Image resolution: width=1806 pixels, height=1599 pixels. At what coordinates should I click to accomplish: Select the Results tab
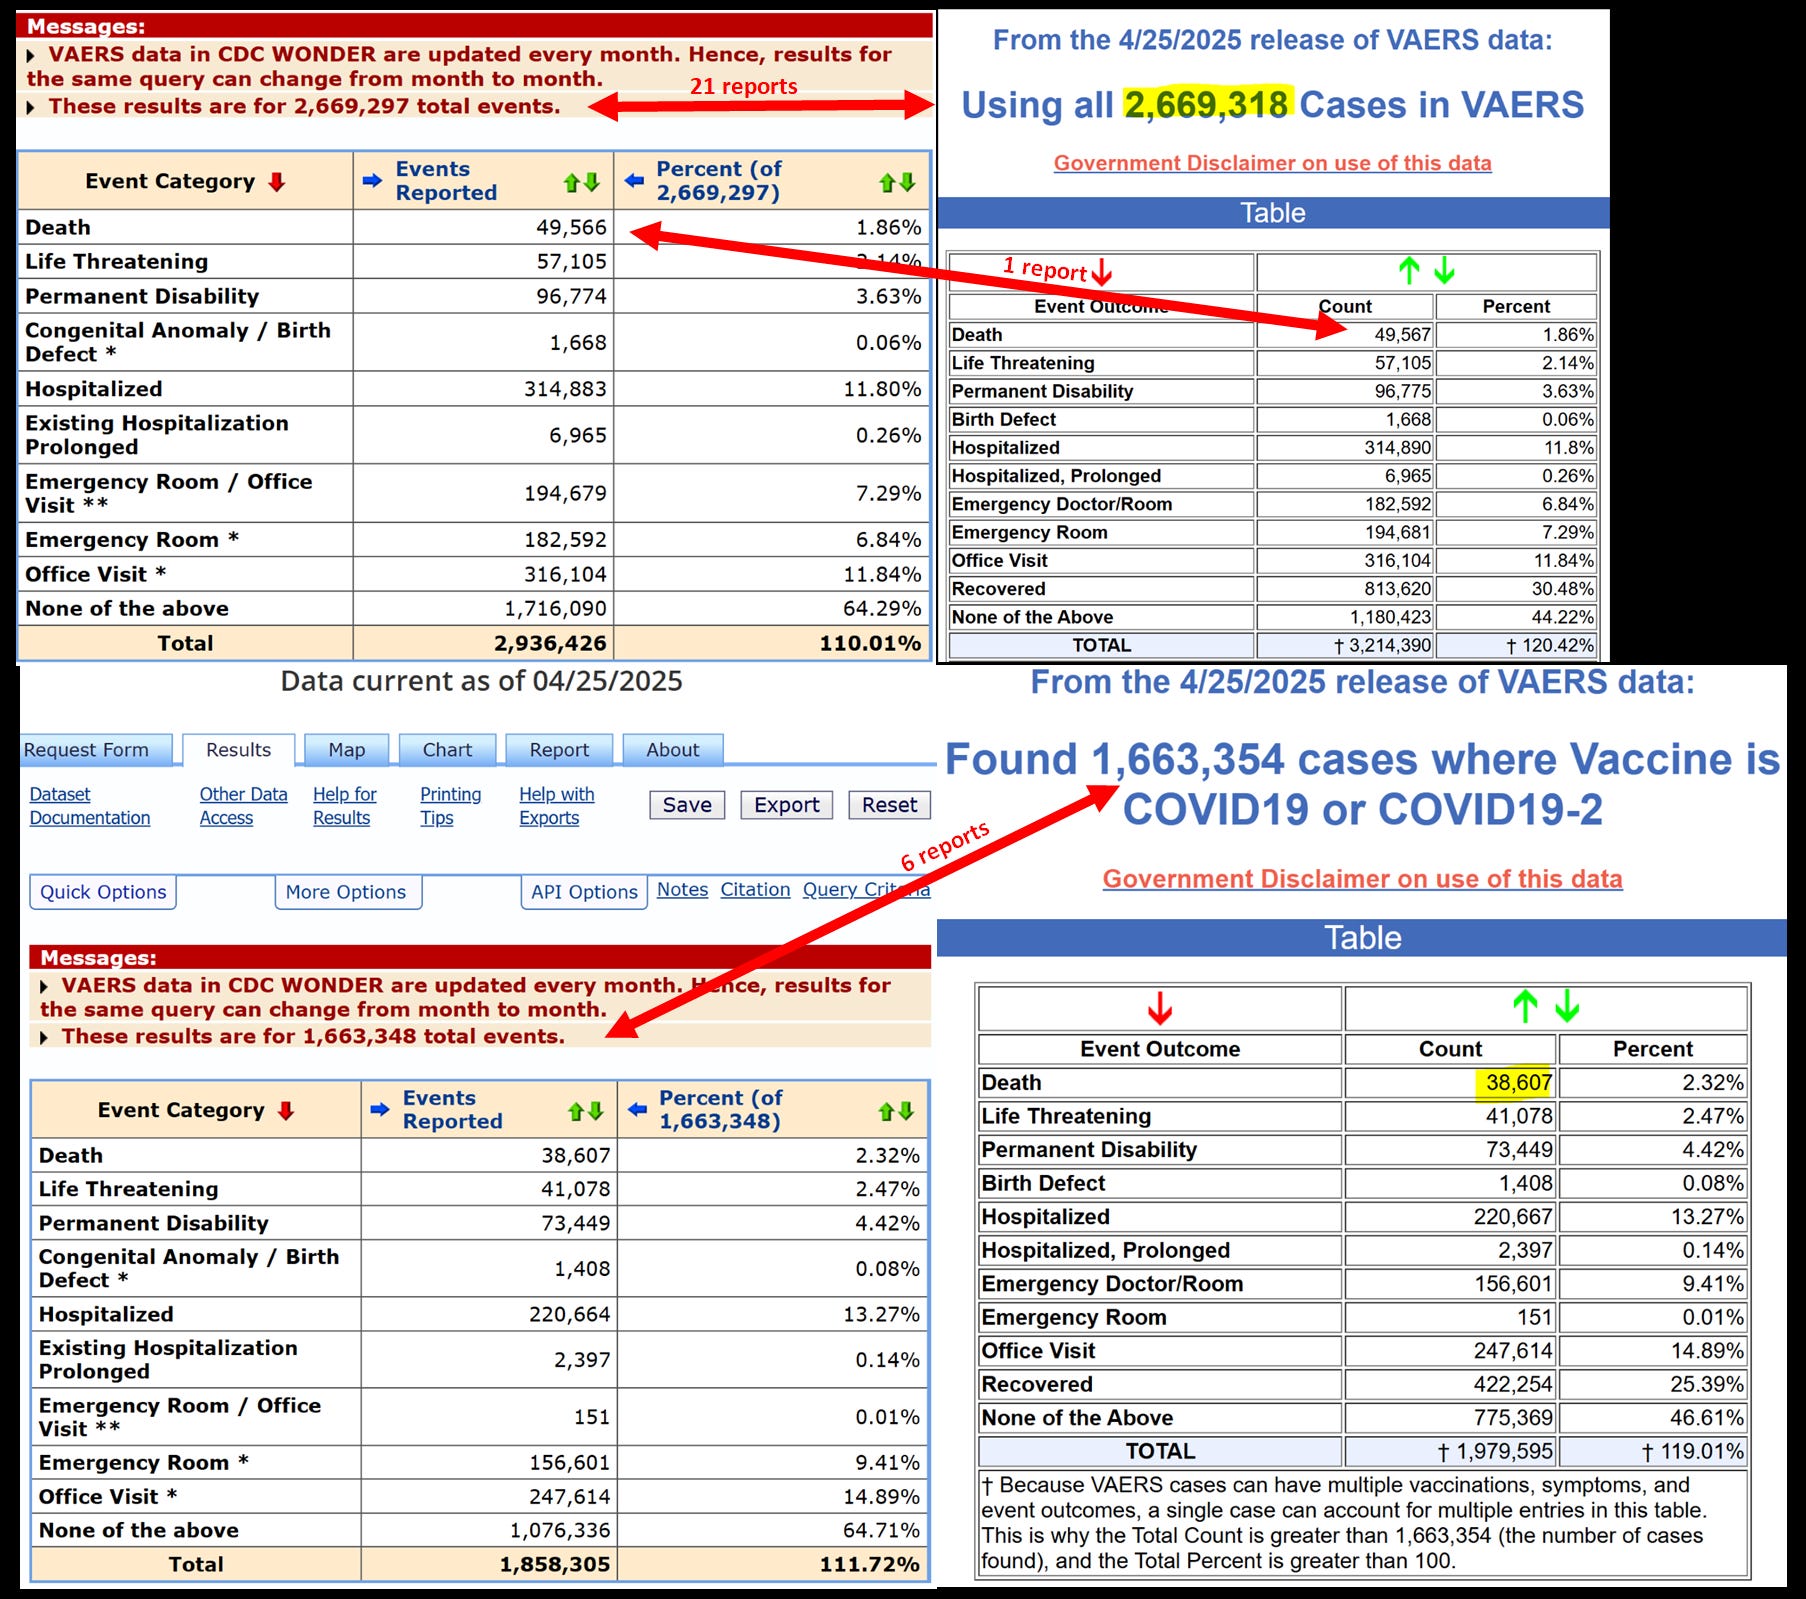pos(238,750)
